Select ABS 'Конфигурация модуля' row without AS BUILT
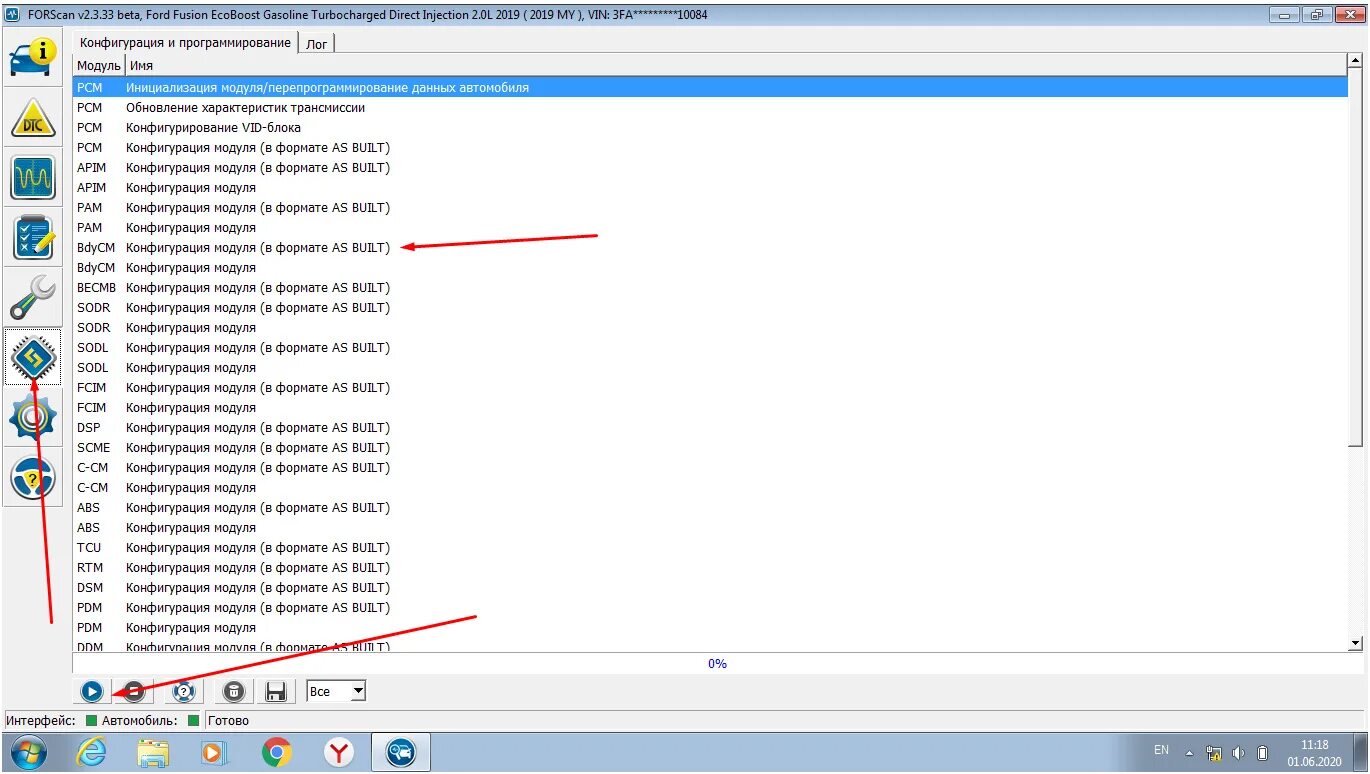This screenshot has height=774, width=1370. pos(710,527)
